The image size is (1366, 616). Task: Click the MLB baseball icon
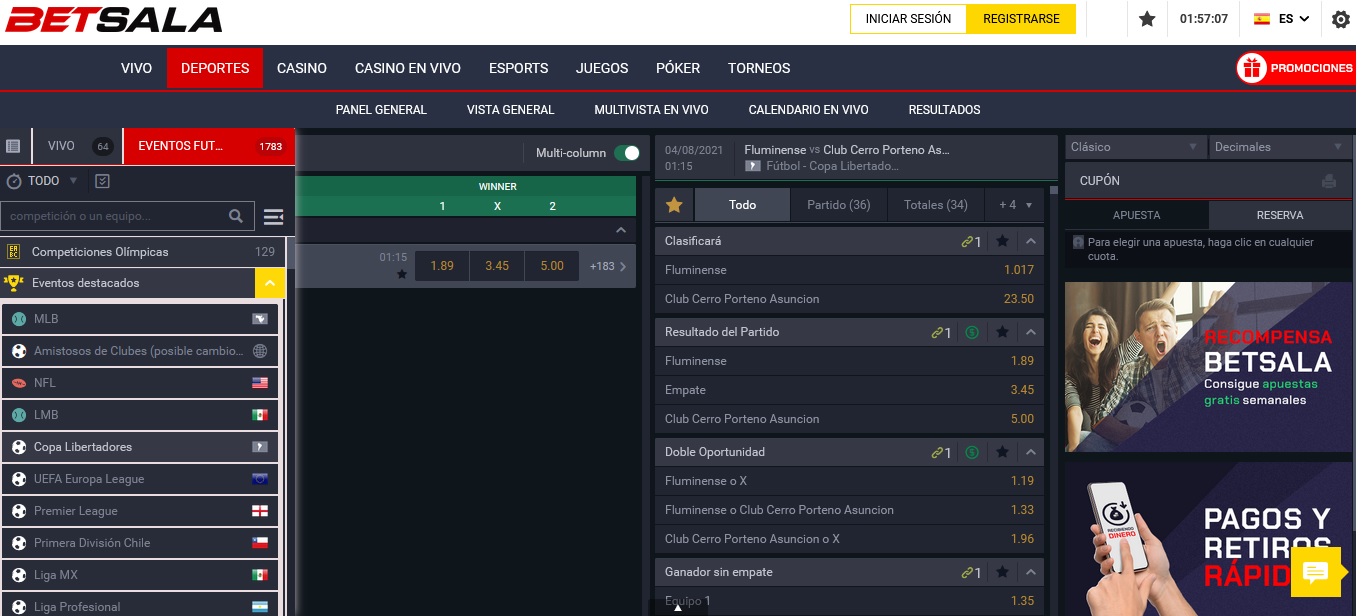click(18, 319)
